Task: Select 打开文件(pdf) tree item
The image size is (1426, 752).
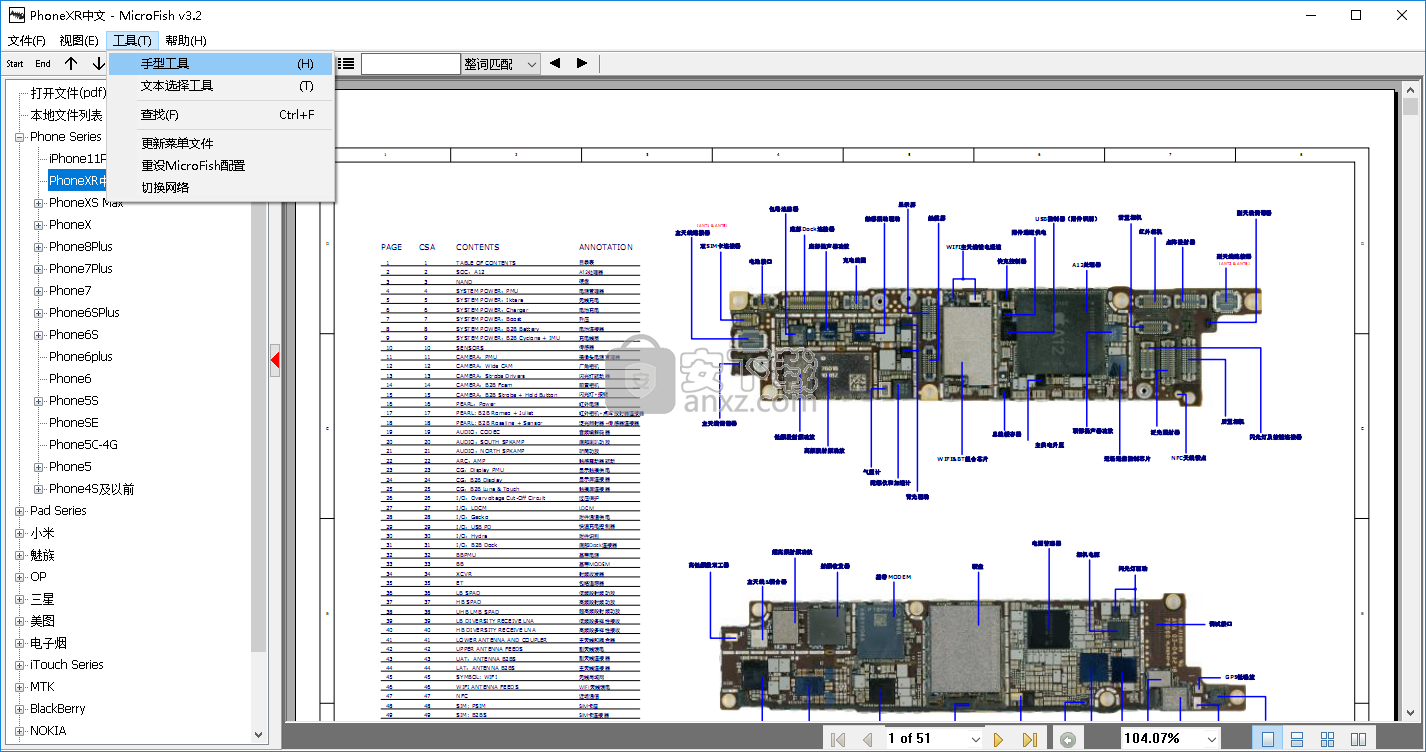Action: (68, 93)
